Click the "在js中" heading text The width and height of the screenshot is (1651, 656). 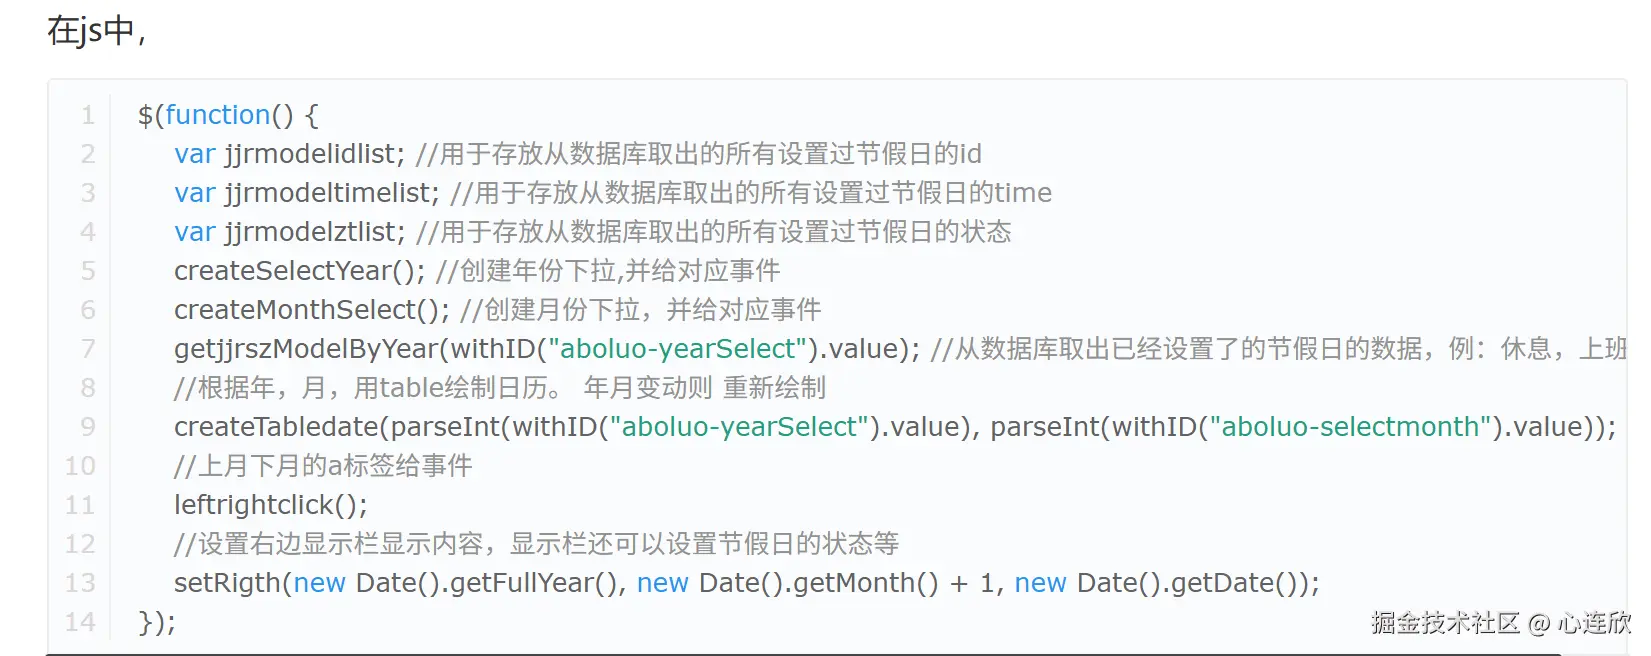[92, 31]
